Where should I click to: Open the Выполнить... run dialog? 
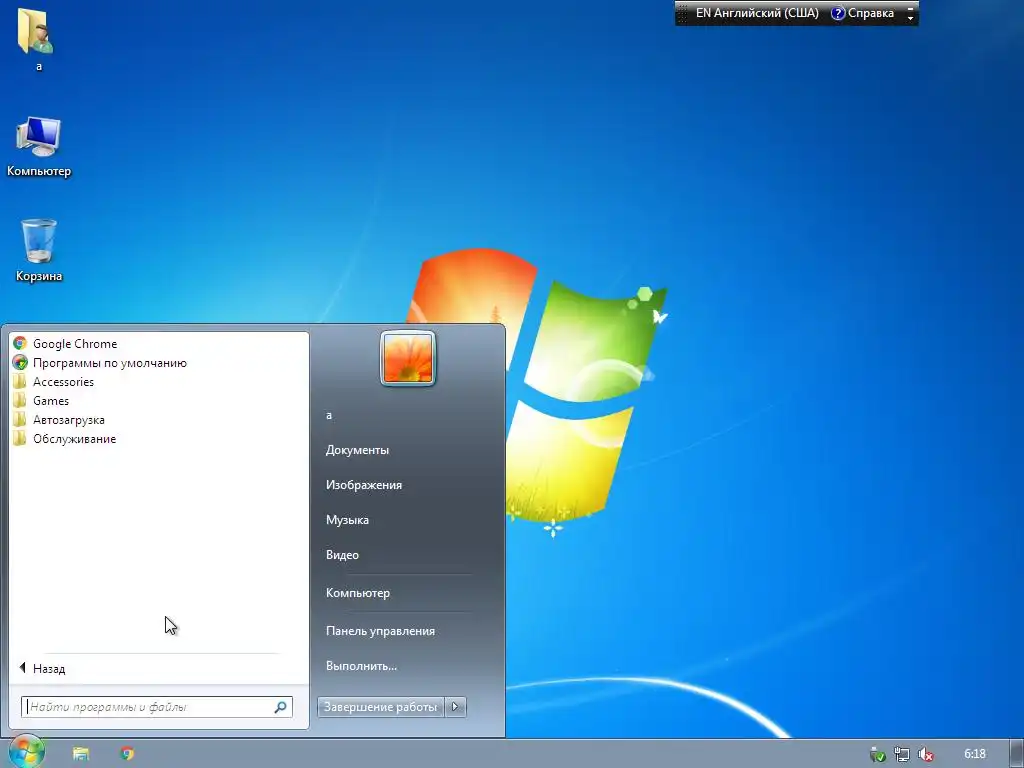[361, 666]
